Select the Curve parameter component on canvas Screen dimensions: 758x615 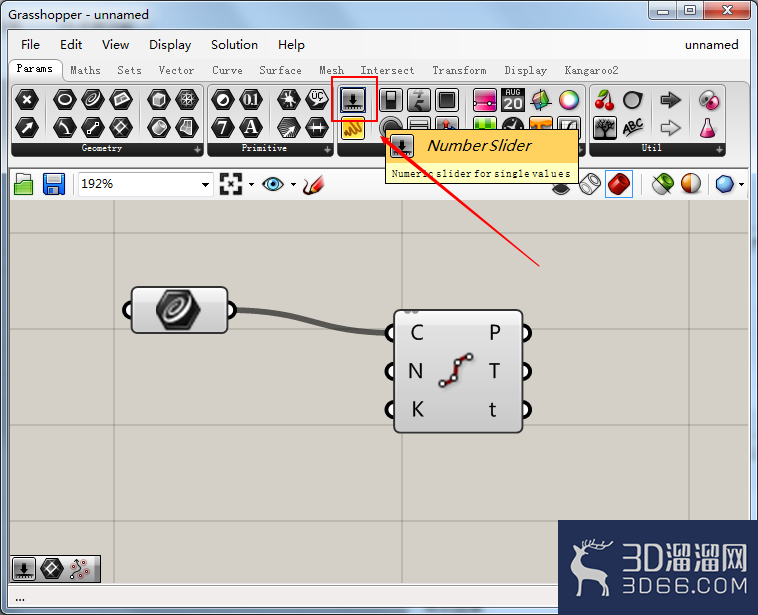pos(179,310)
